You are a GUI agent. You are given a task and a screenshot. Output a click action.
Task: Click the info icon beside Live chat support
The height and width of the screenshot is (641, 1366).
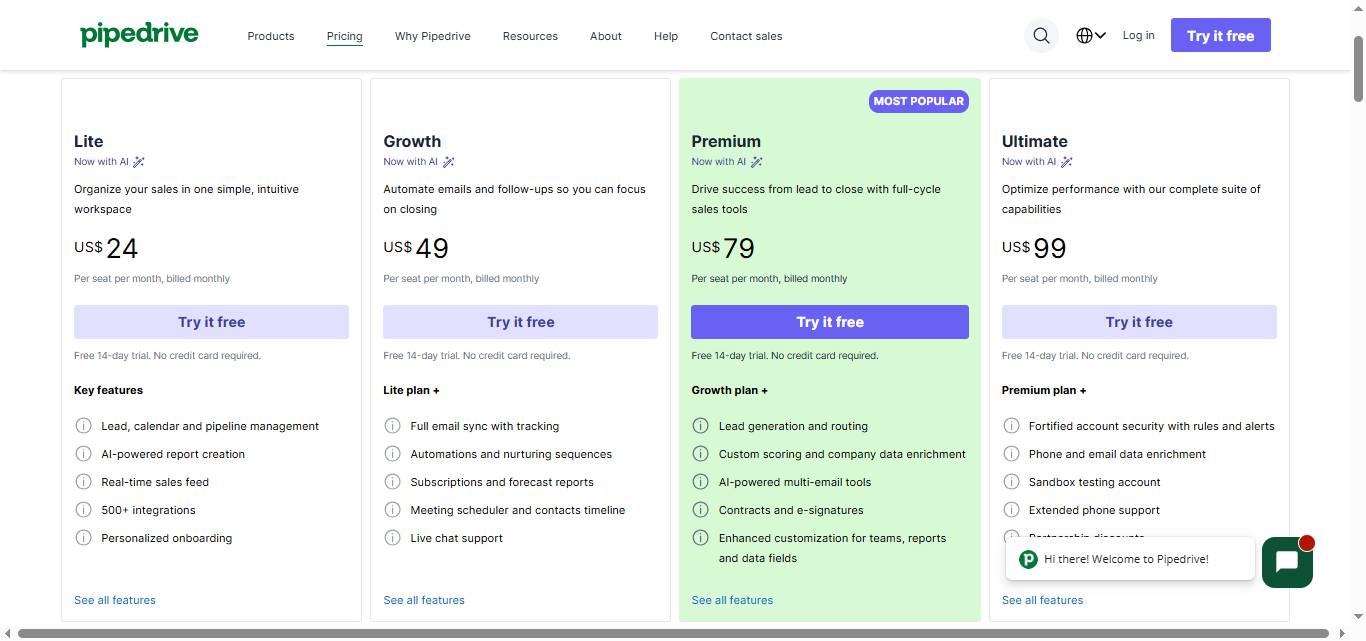pos(393,538)
